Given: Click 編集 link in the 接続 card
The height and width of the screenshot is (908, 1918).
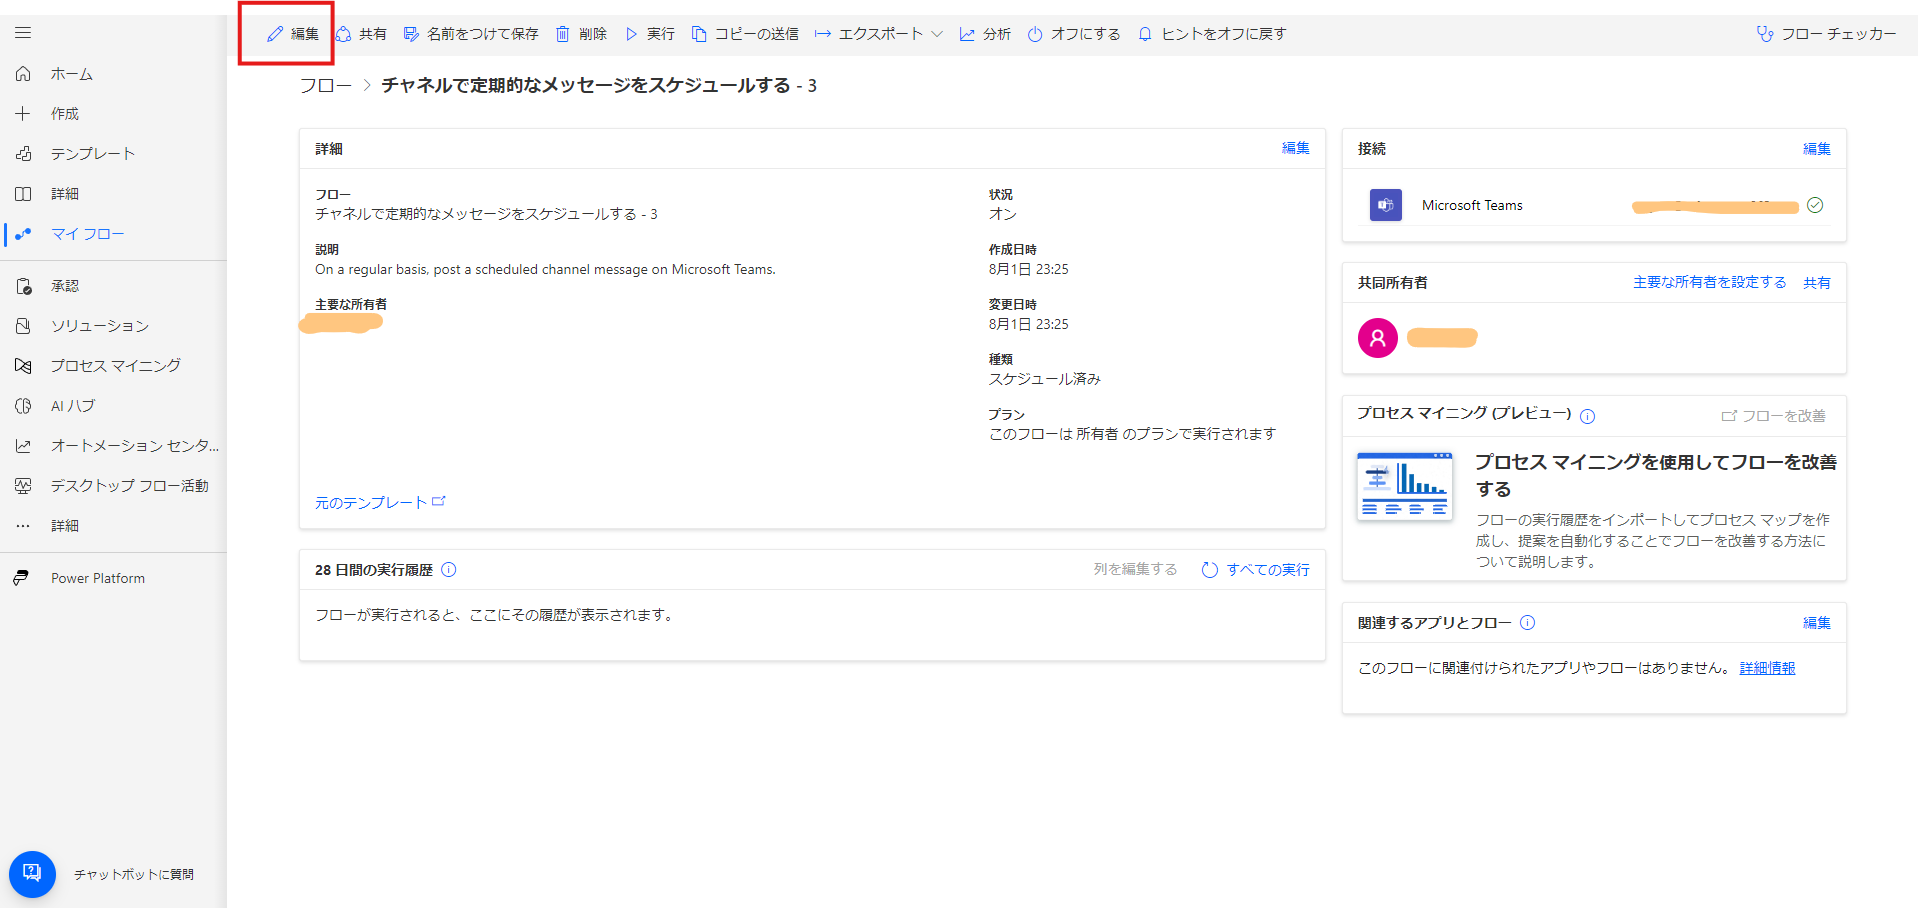Looking at the screenshot, I should click(1817, 149).
